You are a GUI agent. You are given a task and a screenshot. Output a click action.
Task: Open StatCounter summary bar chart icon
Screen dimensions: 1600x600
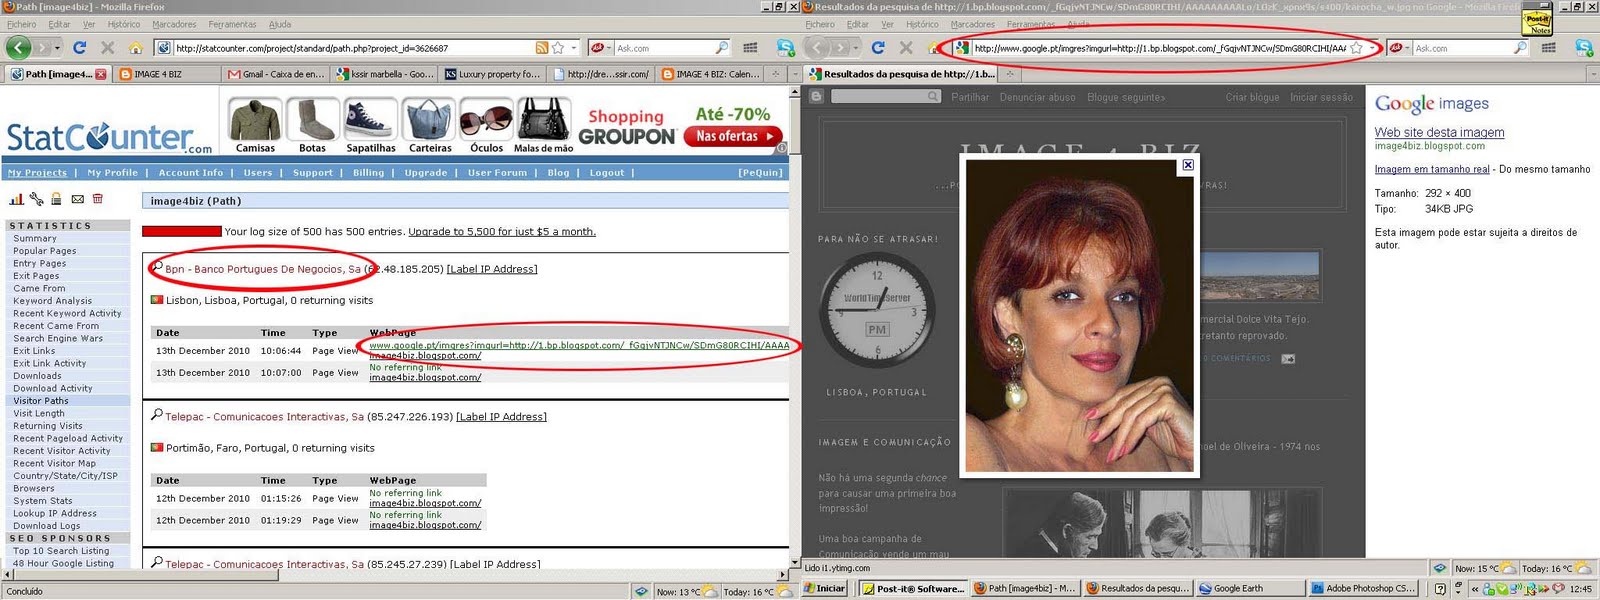point(16,199)
